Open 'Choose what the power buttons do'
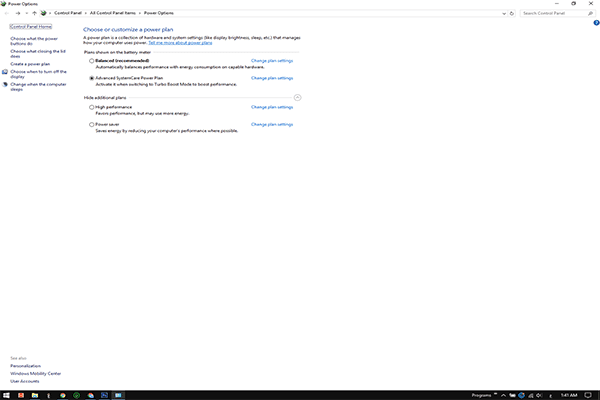This screenshot has width=600, height=400. pyautogui.click(x=34, y=41)
